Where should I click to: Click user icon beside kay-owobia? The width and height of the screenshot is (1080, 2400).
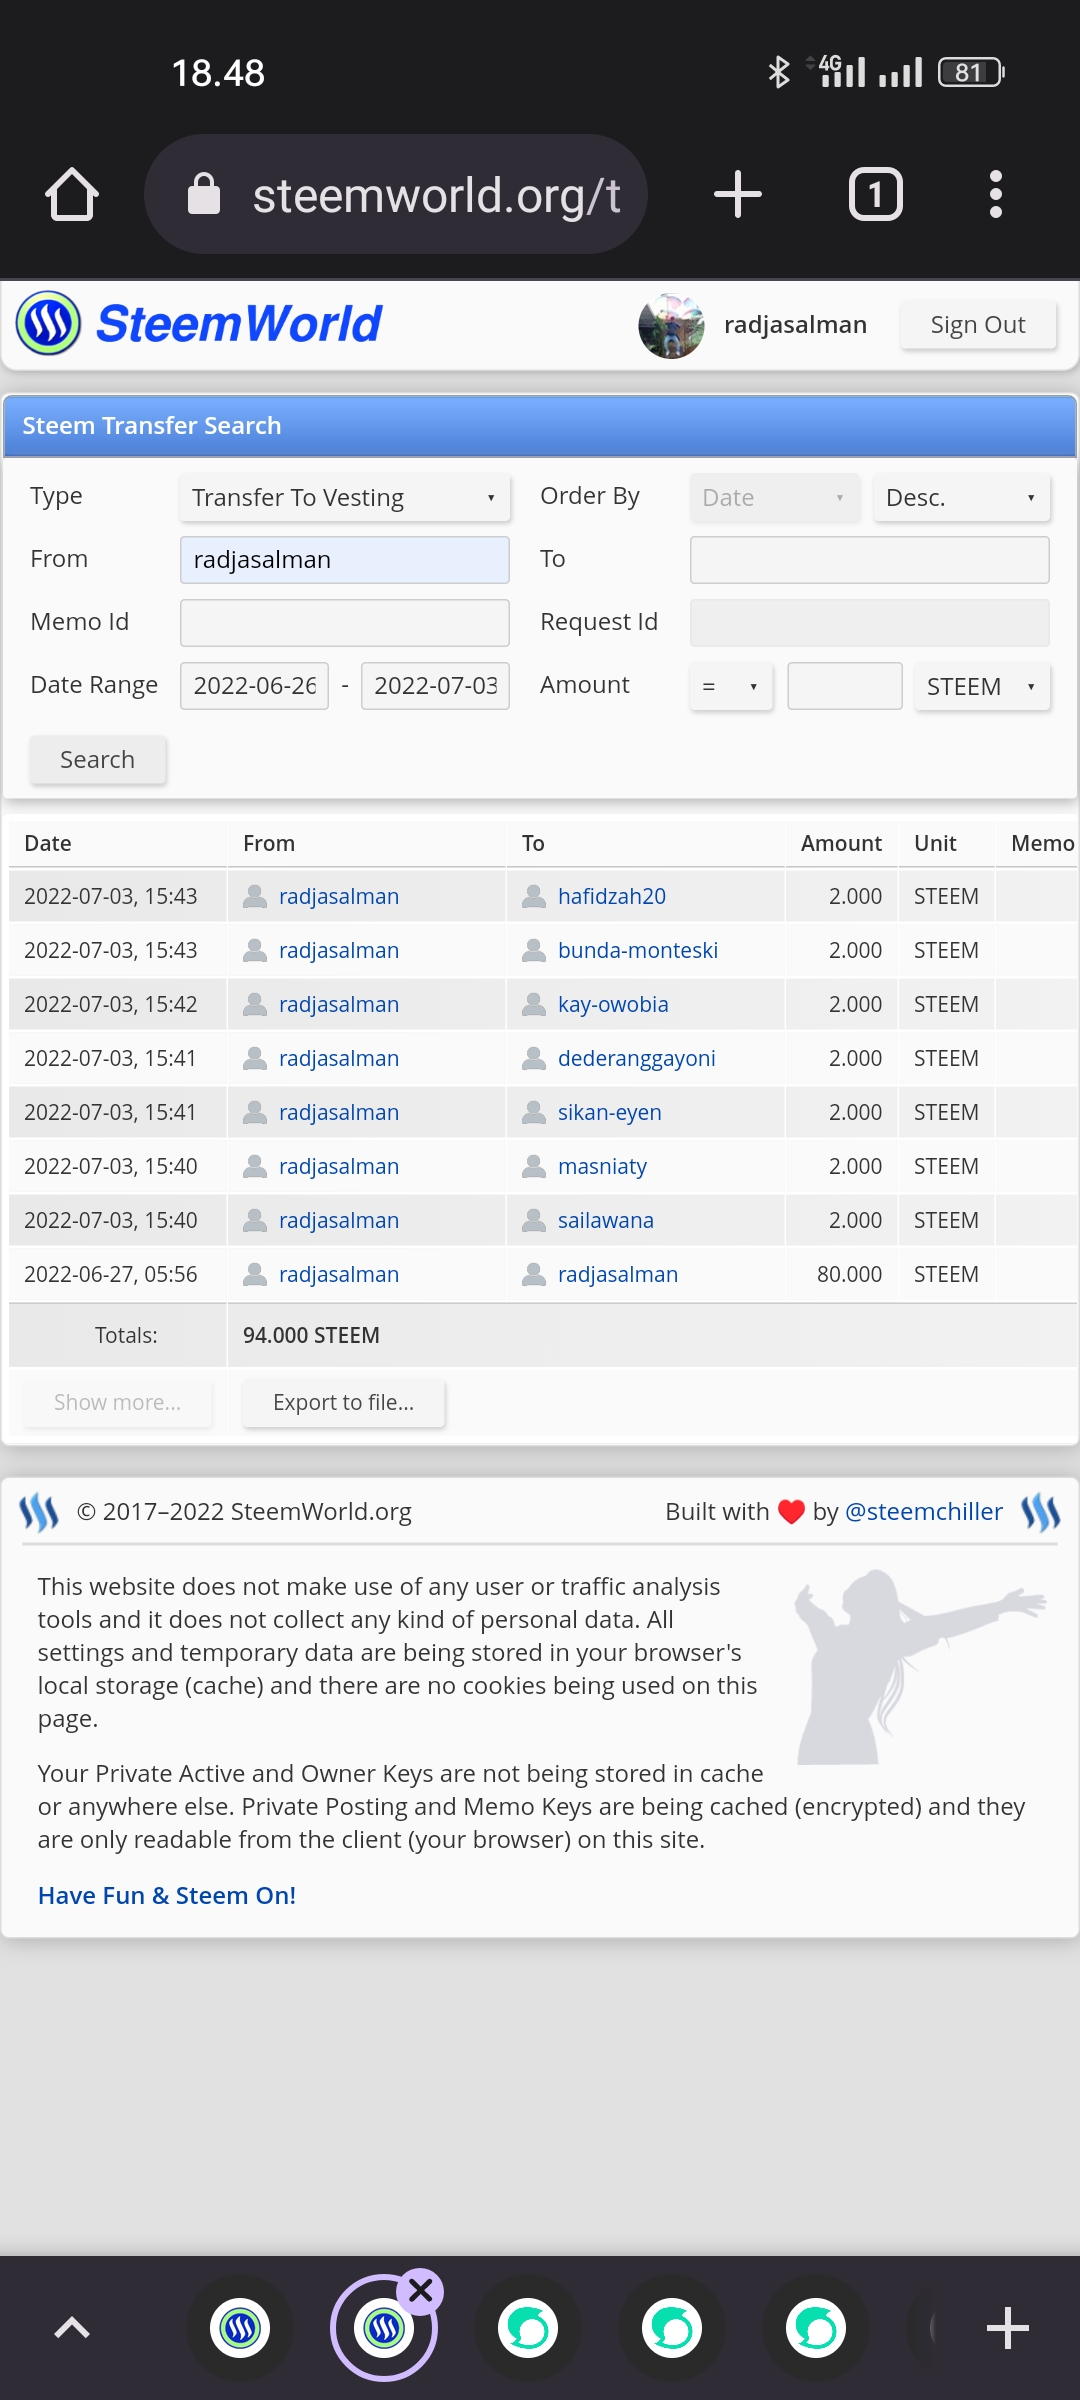coord(534,1004)
